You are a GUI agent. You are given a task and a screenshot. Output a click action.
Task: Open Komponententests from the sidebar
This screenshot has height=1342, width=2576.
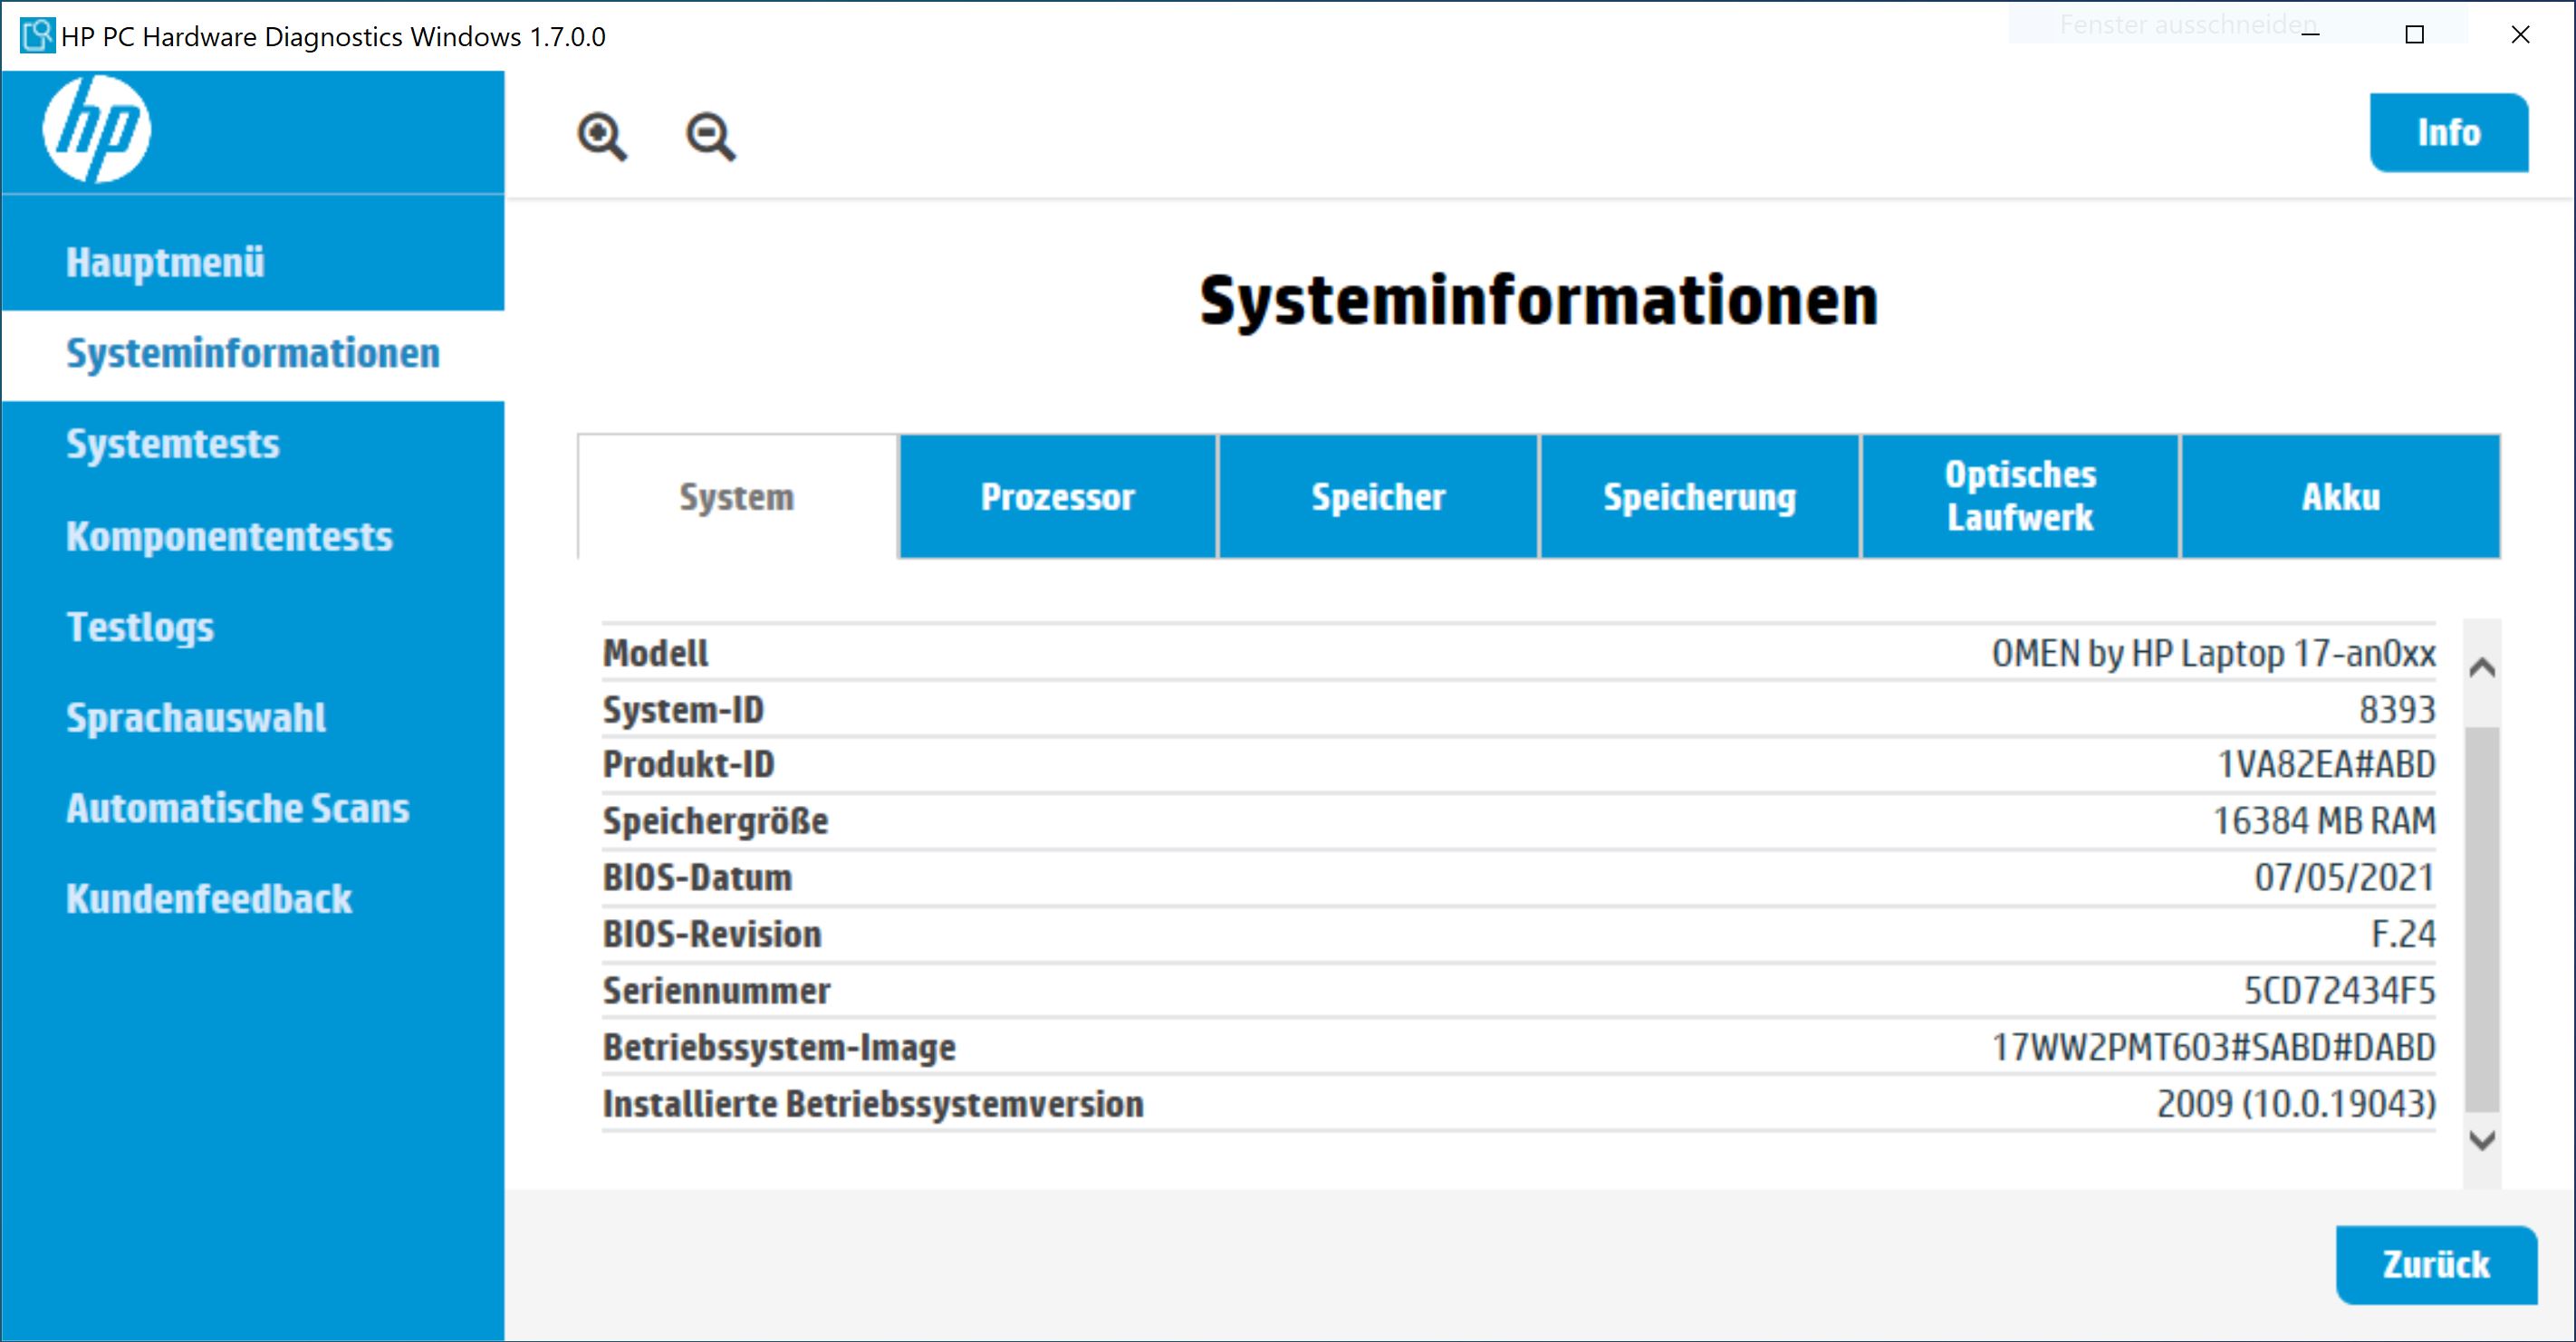229,536
